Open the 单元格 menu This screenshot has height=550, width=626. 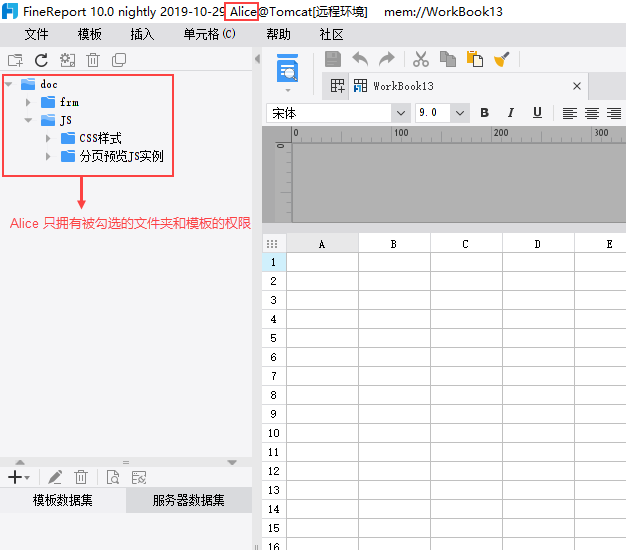209,35
